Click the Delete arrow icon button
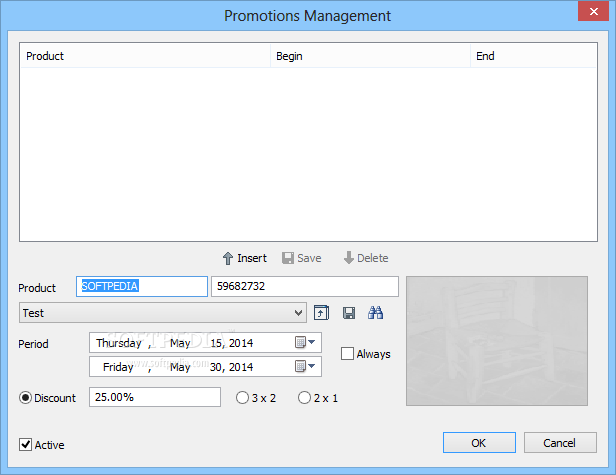Viewport: 616px width, 475px height. pyautogui.click(x=365, y=258)
